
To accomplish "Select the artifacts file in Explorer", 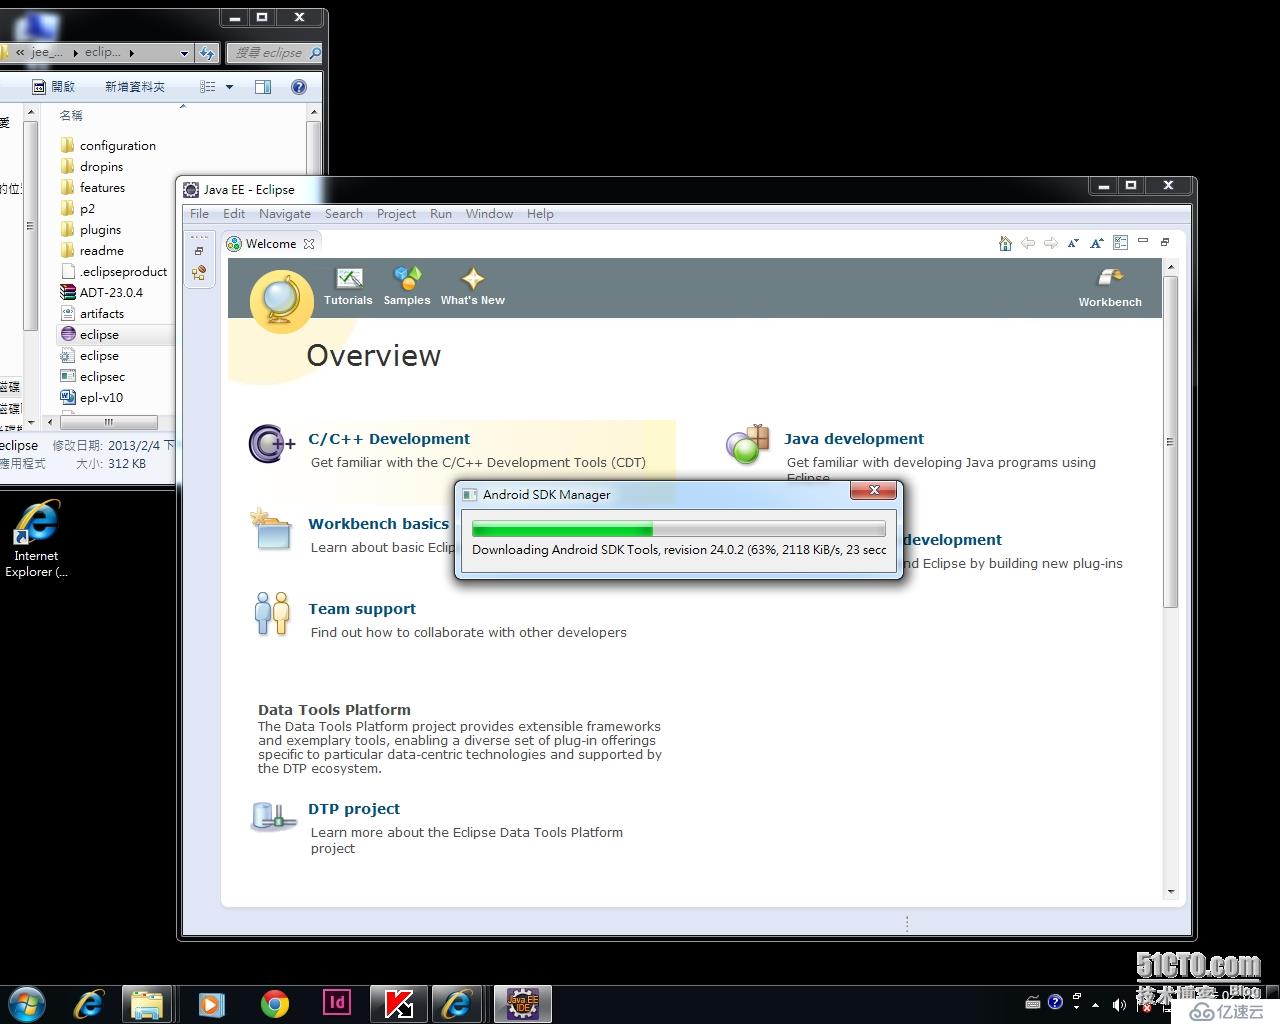I will pos(92,314).
